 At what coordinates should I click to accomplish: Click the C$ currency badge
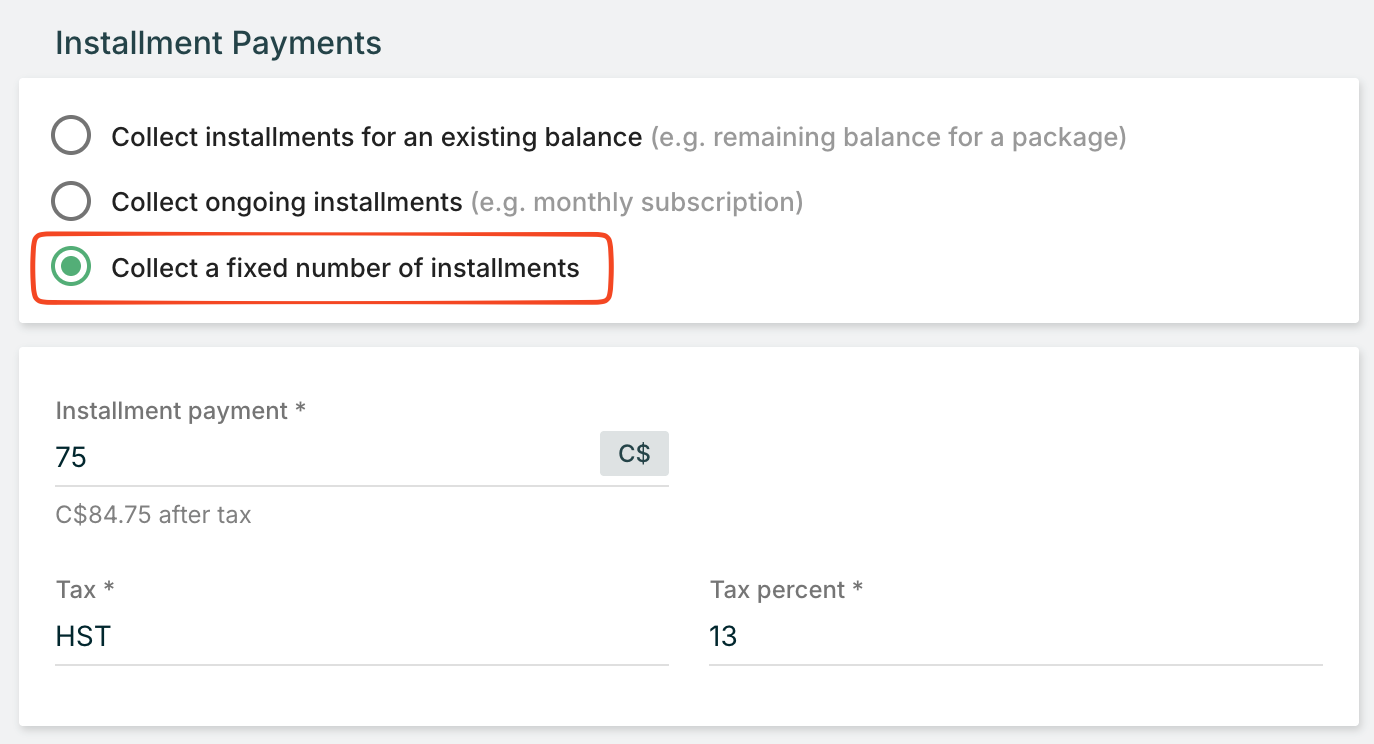[634, 454]
